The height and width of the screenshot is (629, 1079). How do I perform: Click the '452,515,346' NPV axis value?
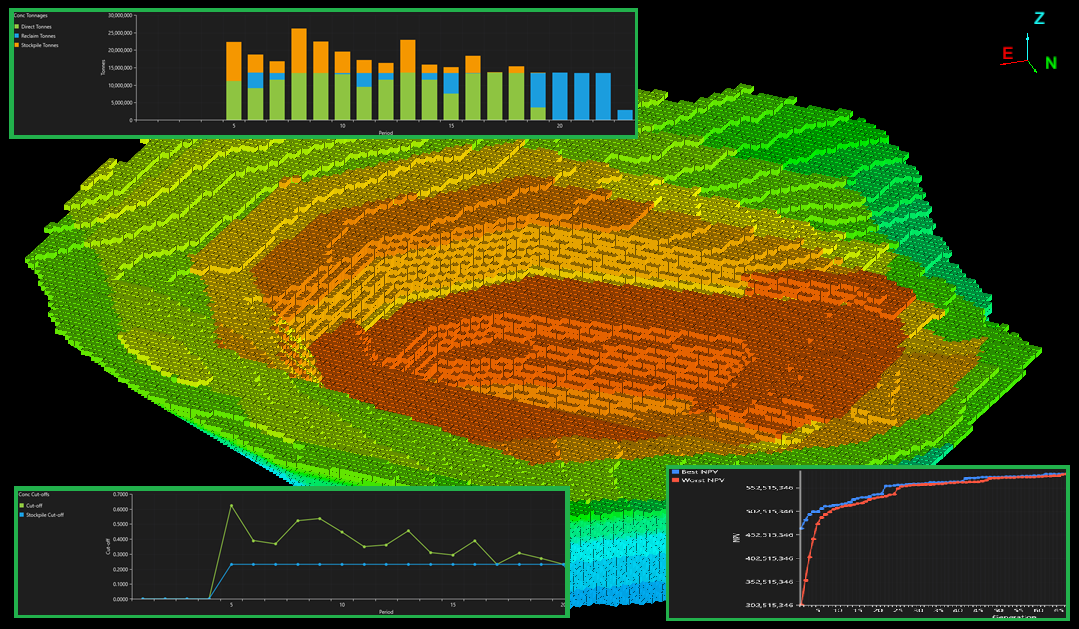769,535
